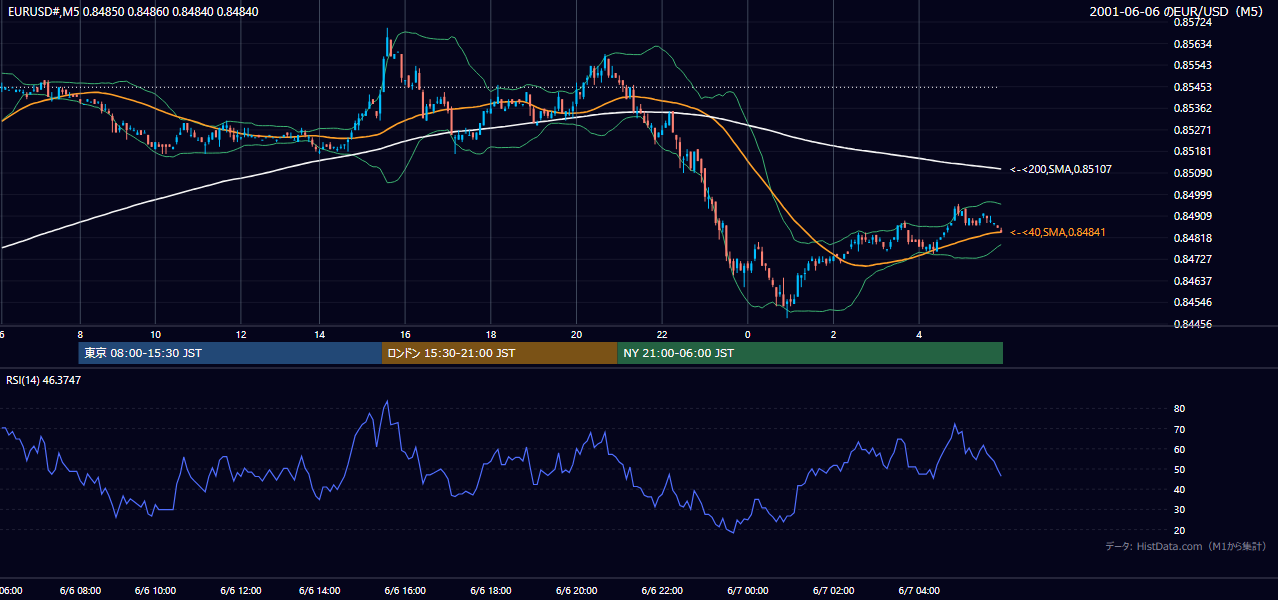Click hour label 0 under the price chart
The image size is (1278, 600).
pos(747,334)
